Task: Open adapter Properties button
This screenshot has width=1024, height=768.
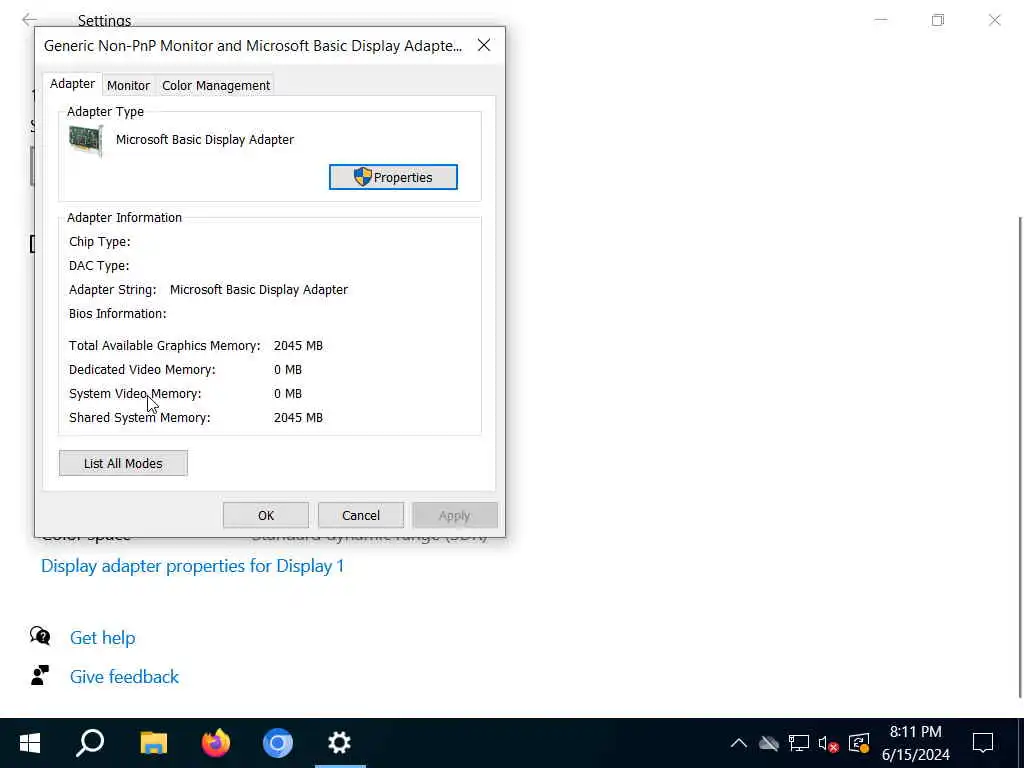Action: [393, 177]
